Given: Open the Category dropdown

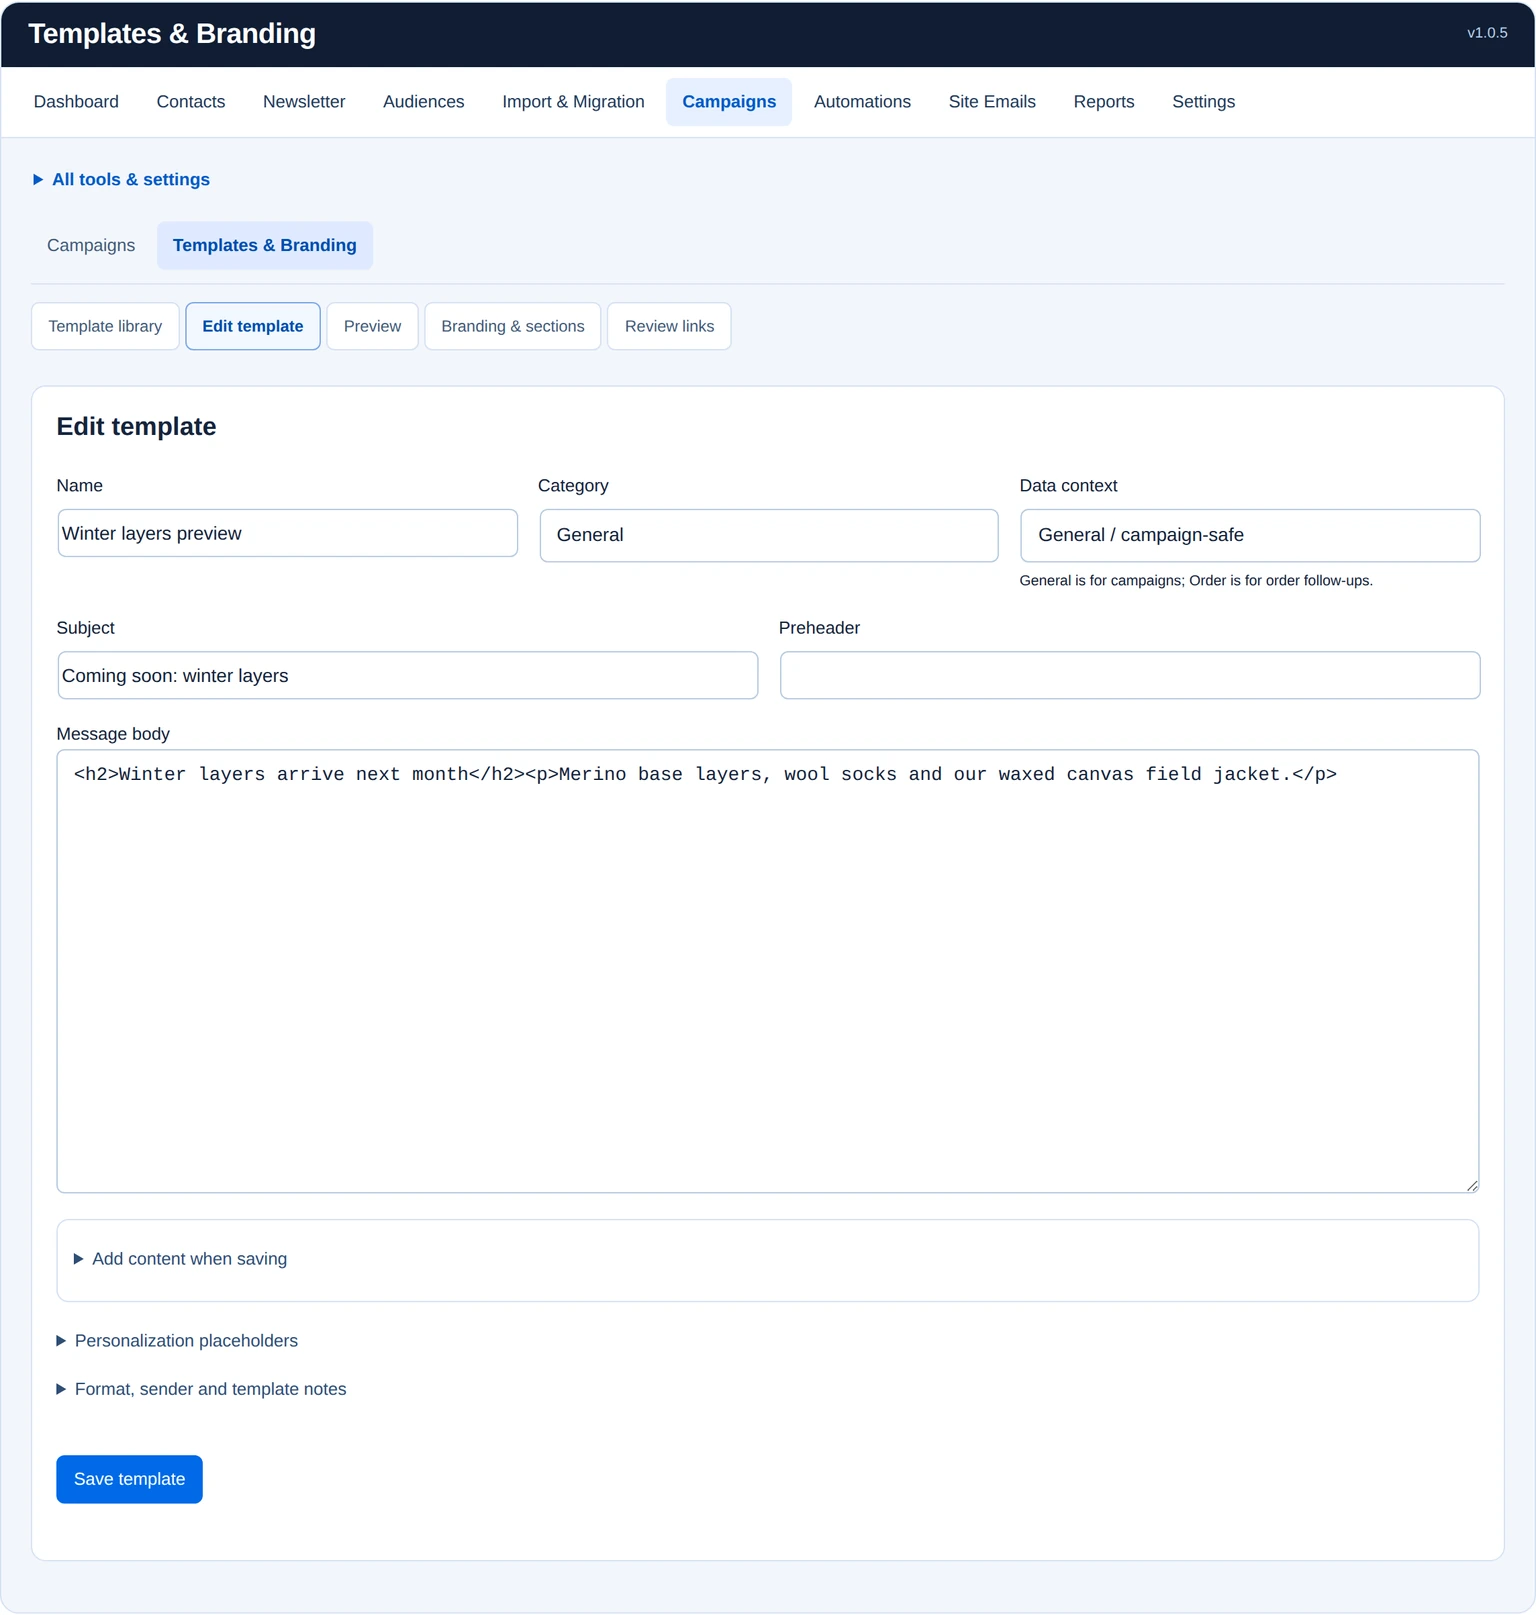Looking at the screenshot, I should 768,535.
